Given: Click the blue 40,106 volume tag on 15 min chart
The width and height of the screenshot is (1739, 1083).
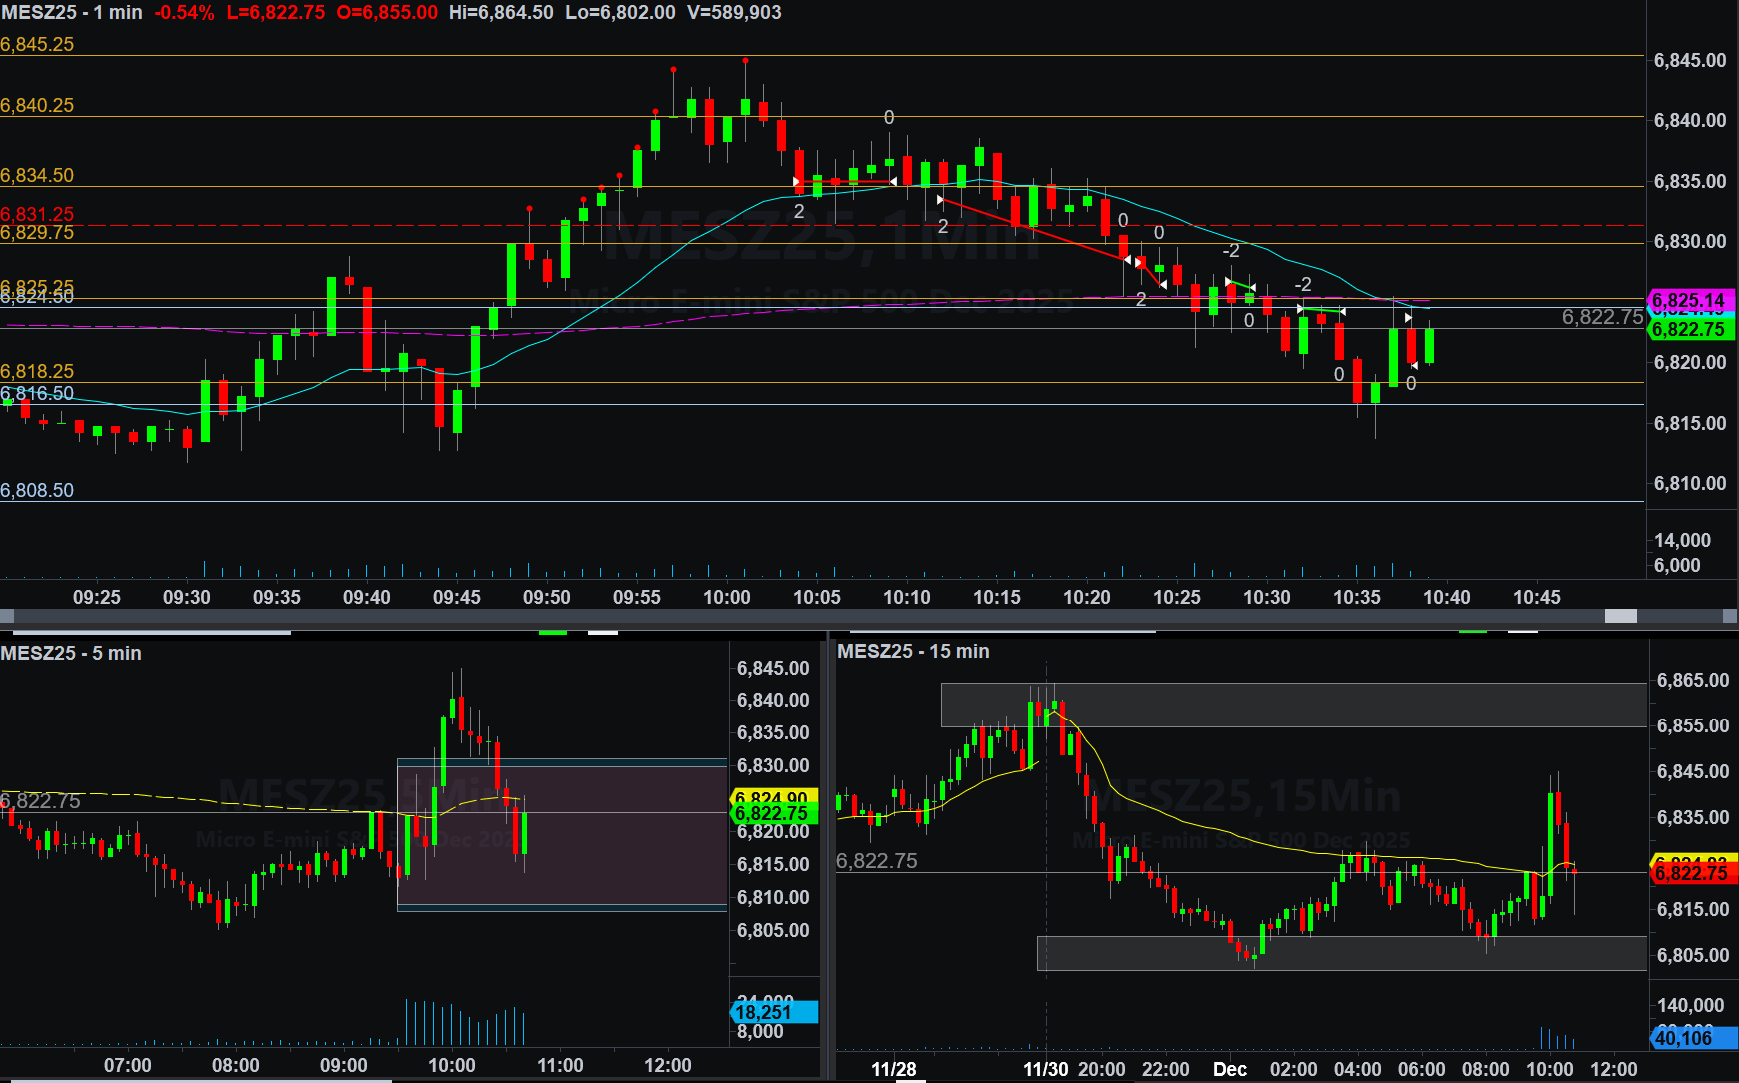Looking at the screenshot, I should (1691, 1039).
